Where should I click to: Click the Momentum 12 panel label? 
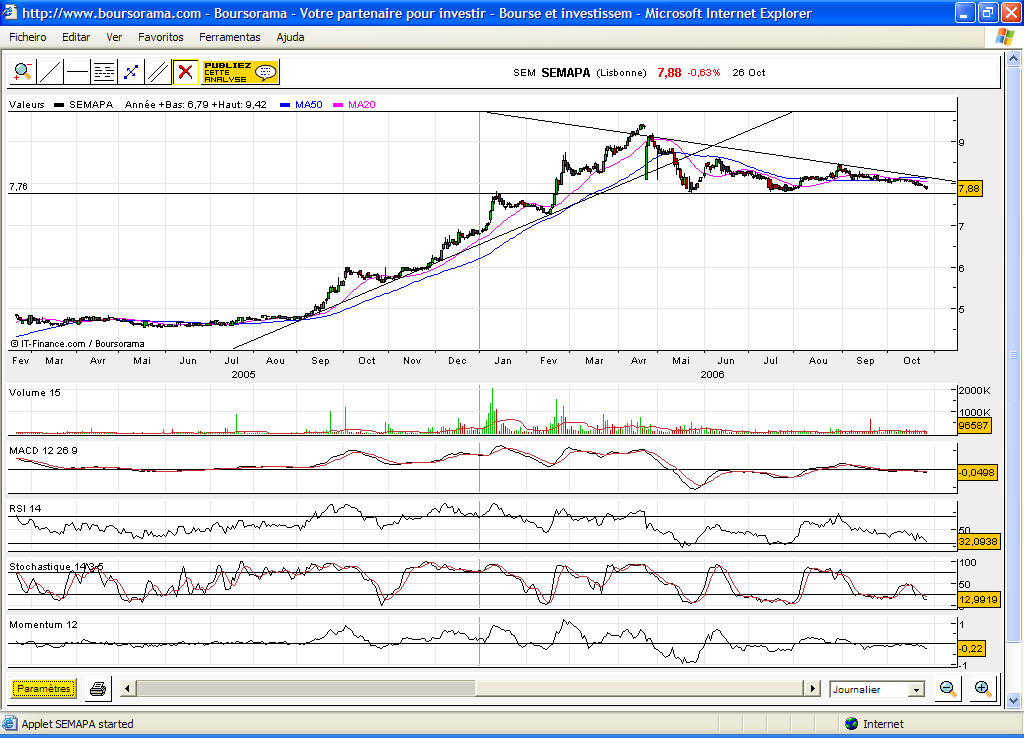click(43, 625)
